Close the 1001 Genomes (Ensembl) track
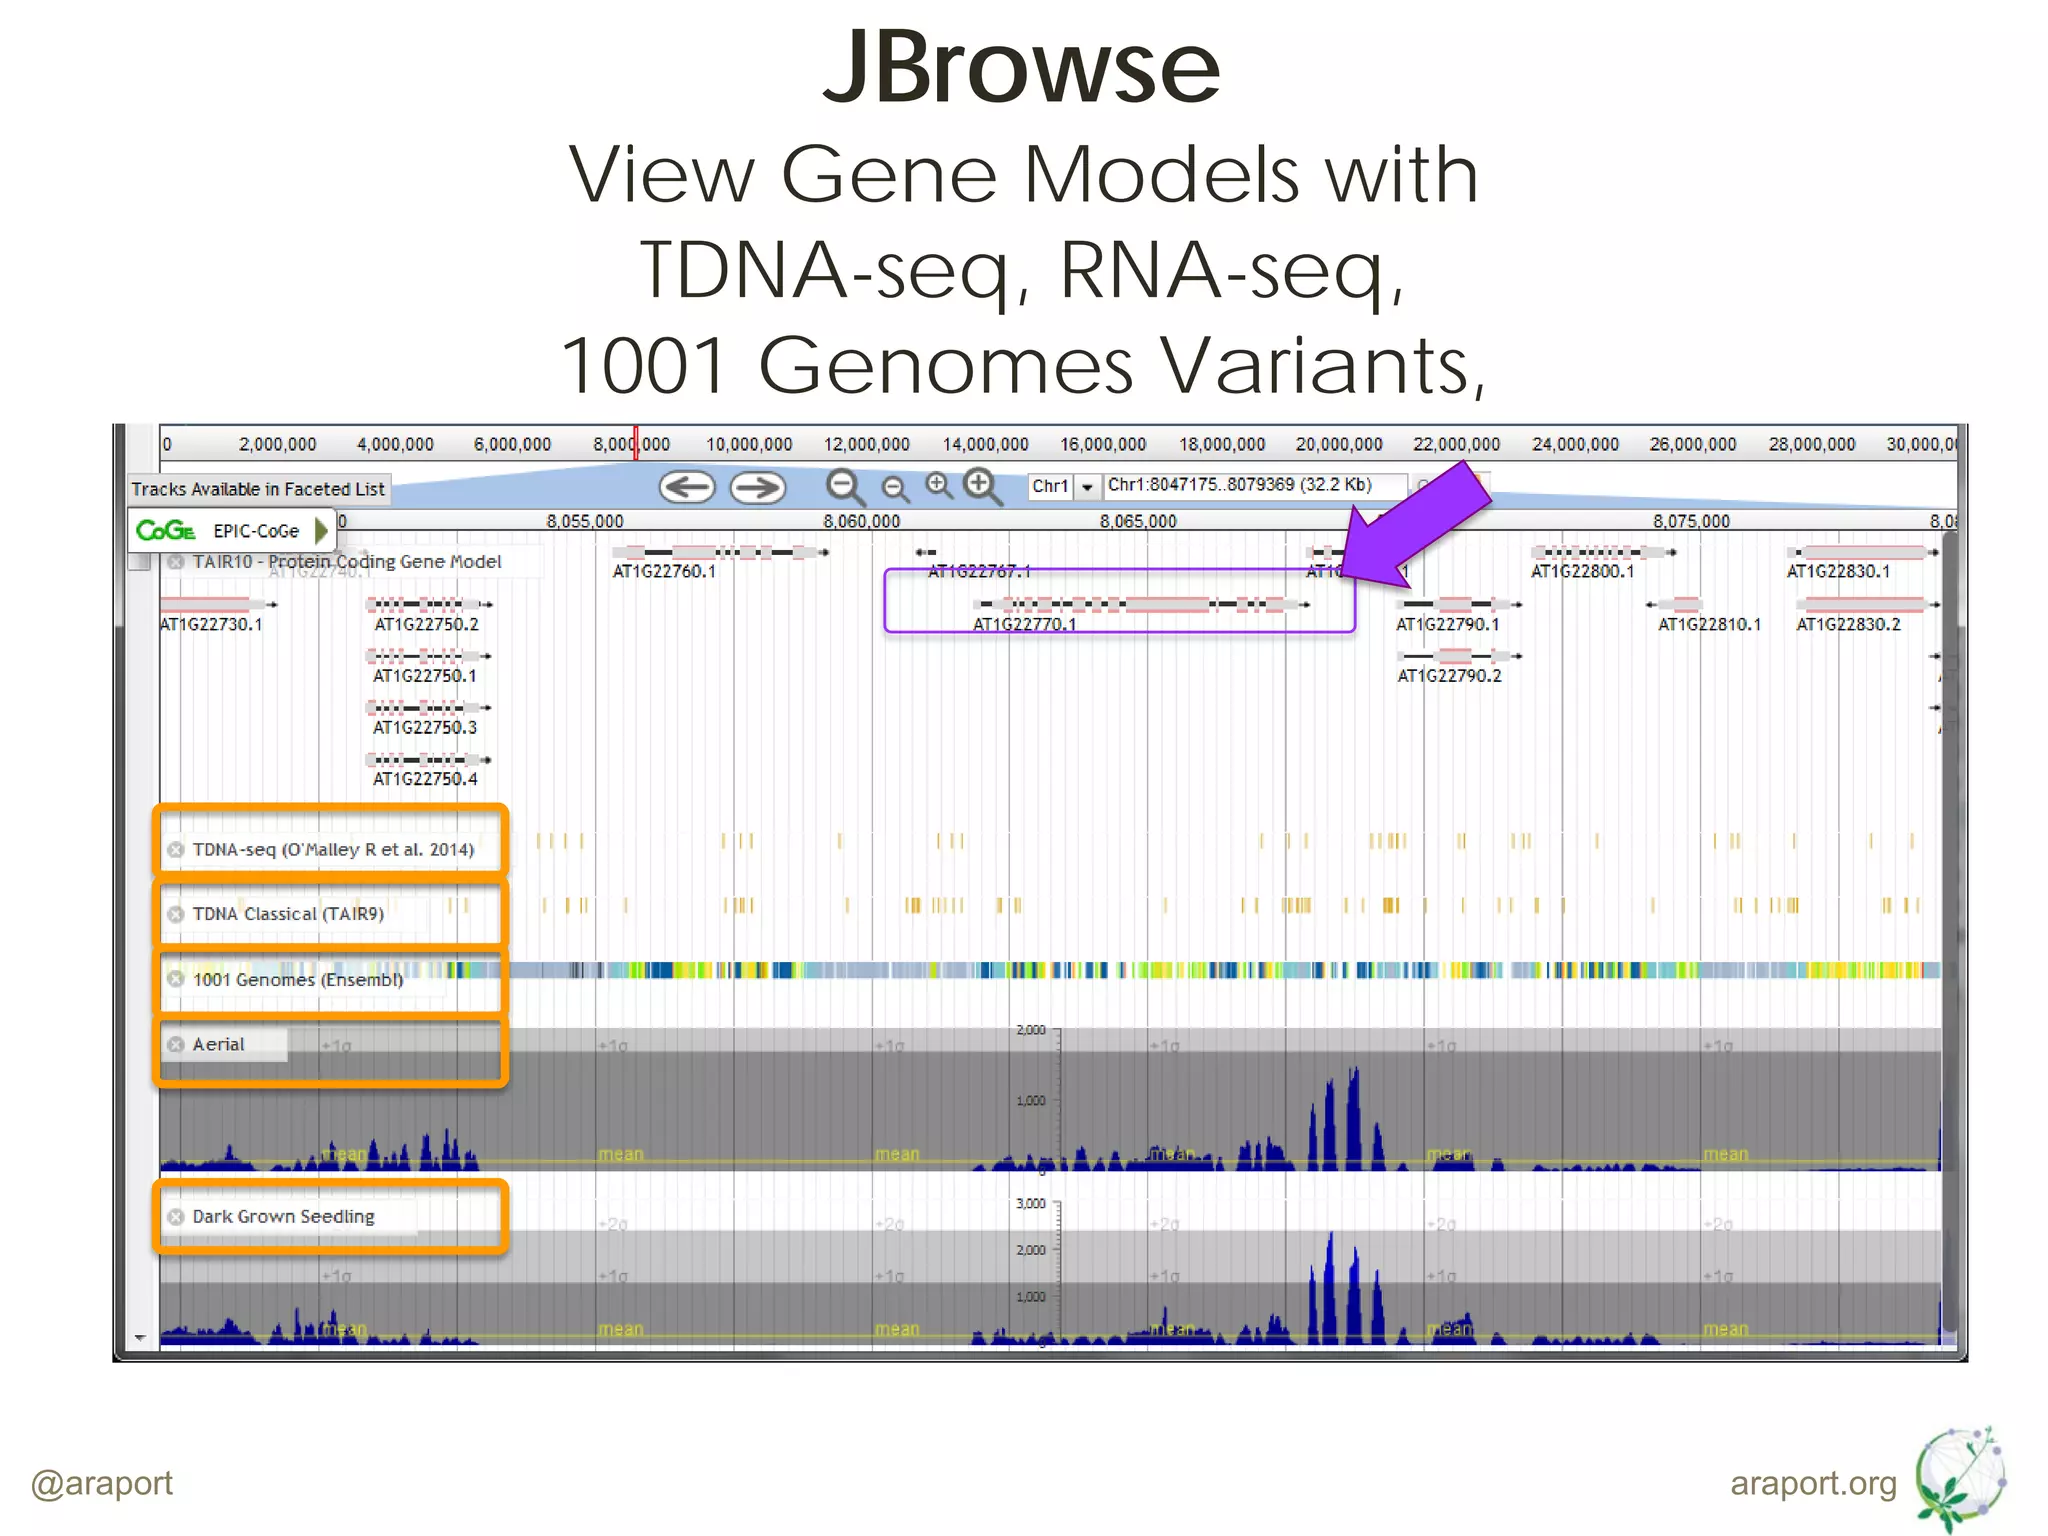This screenshot has height=1536, width=2048. (x=176, y=979)
